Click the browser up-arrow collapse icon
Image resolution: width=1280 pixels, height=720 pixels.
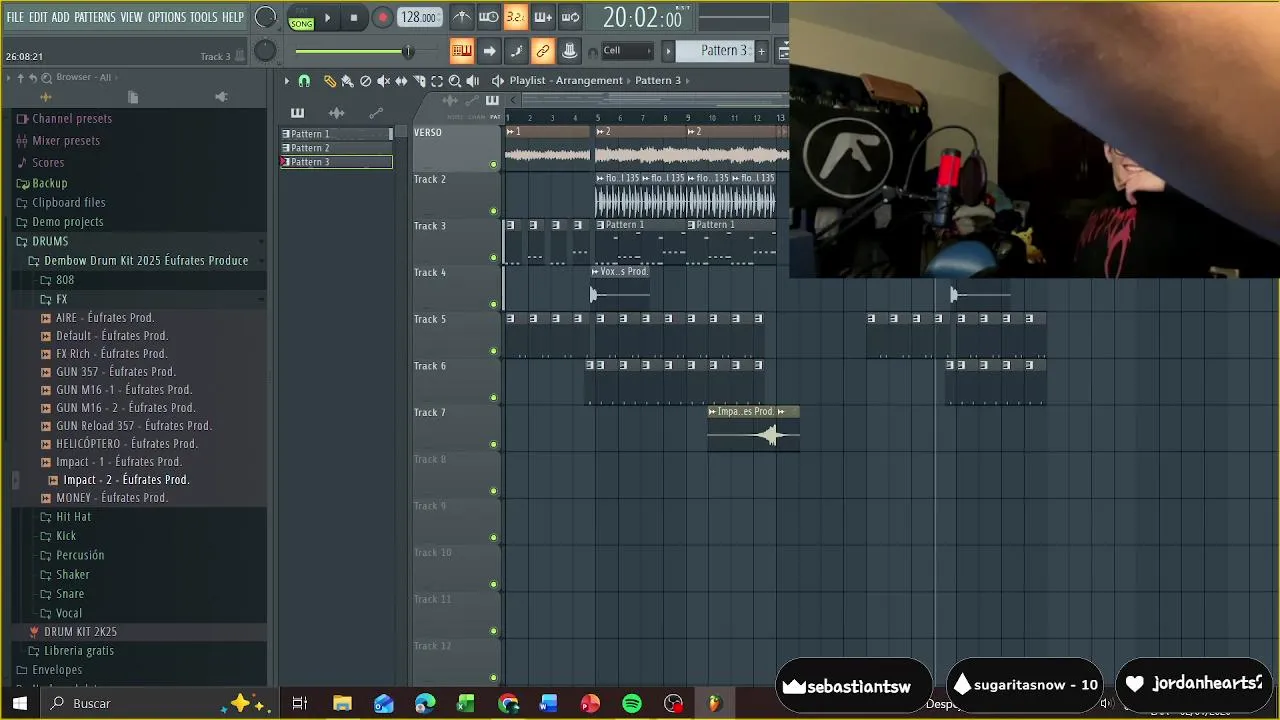pos(20,77)
